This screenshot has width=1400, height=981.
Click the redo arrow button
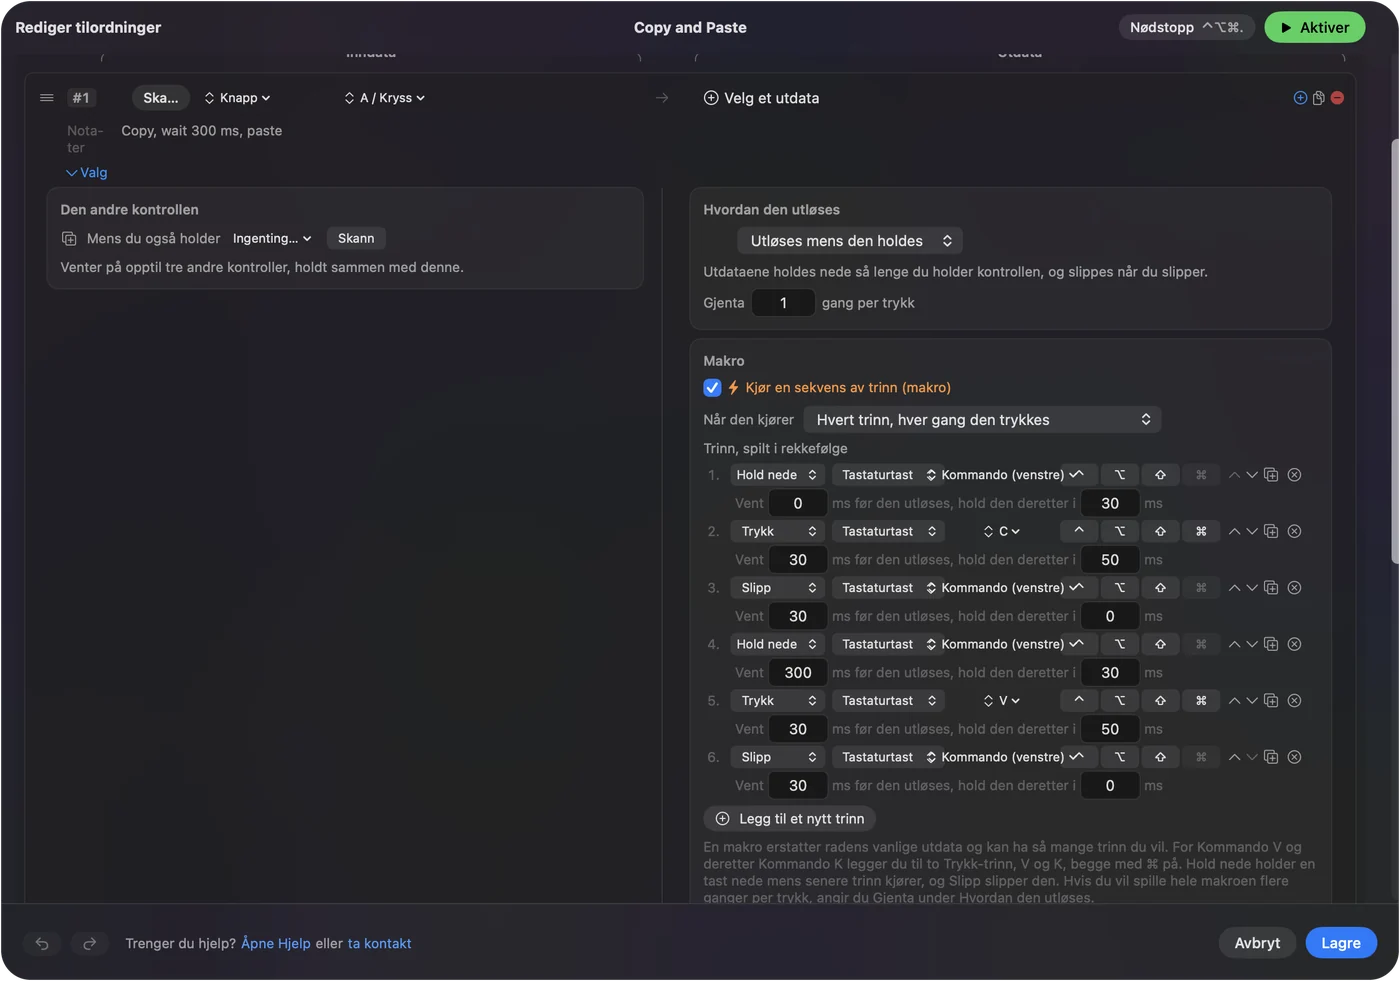point(89,944)
